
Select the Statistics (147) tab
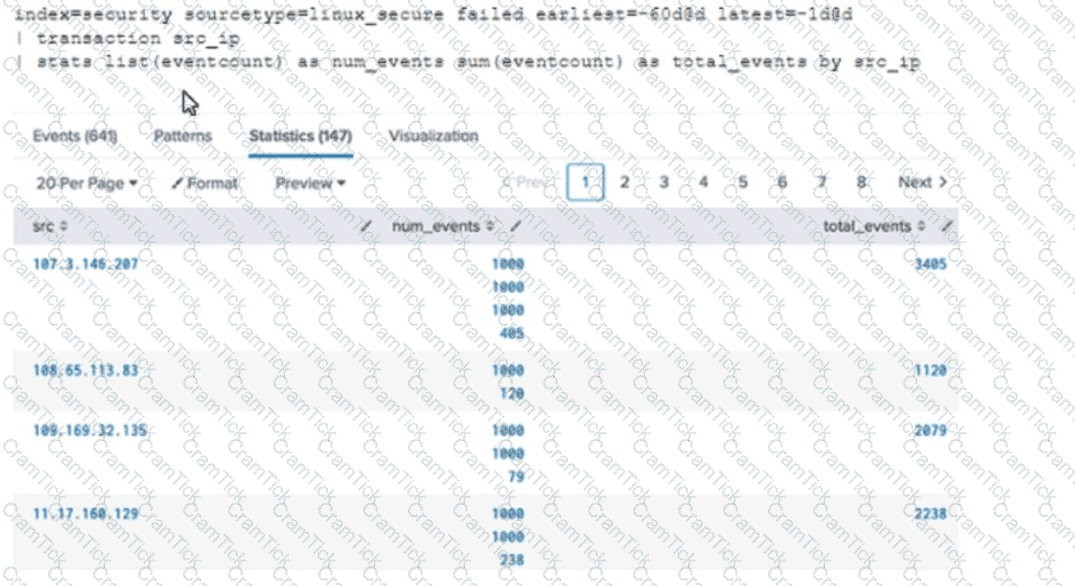pos(300,136)
